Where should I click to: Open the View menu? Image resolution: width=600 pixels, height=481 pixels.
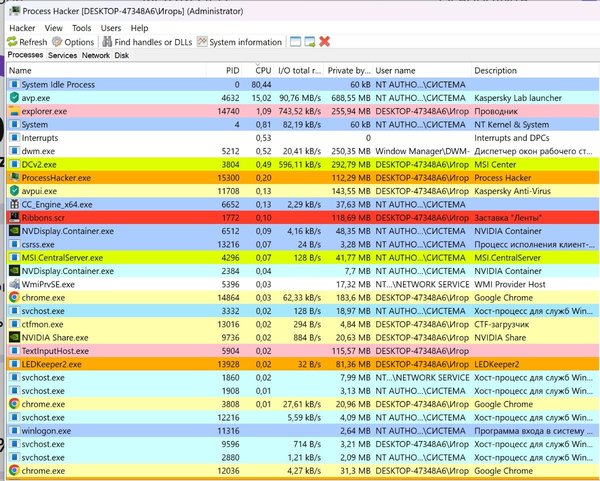coord(56,28)
